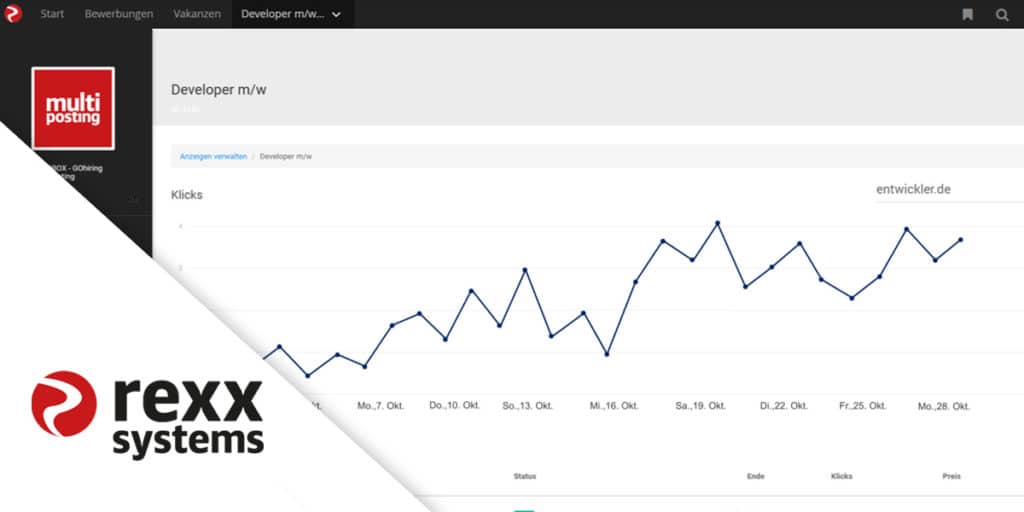Viewport: 1024px width, 512px height.
Task: Click the multiposting logo tile
Action: (73, 108)
